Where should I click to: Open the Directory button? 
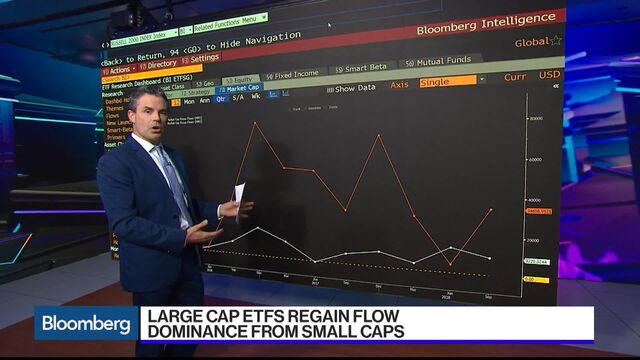coord(158,65)
